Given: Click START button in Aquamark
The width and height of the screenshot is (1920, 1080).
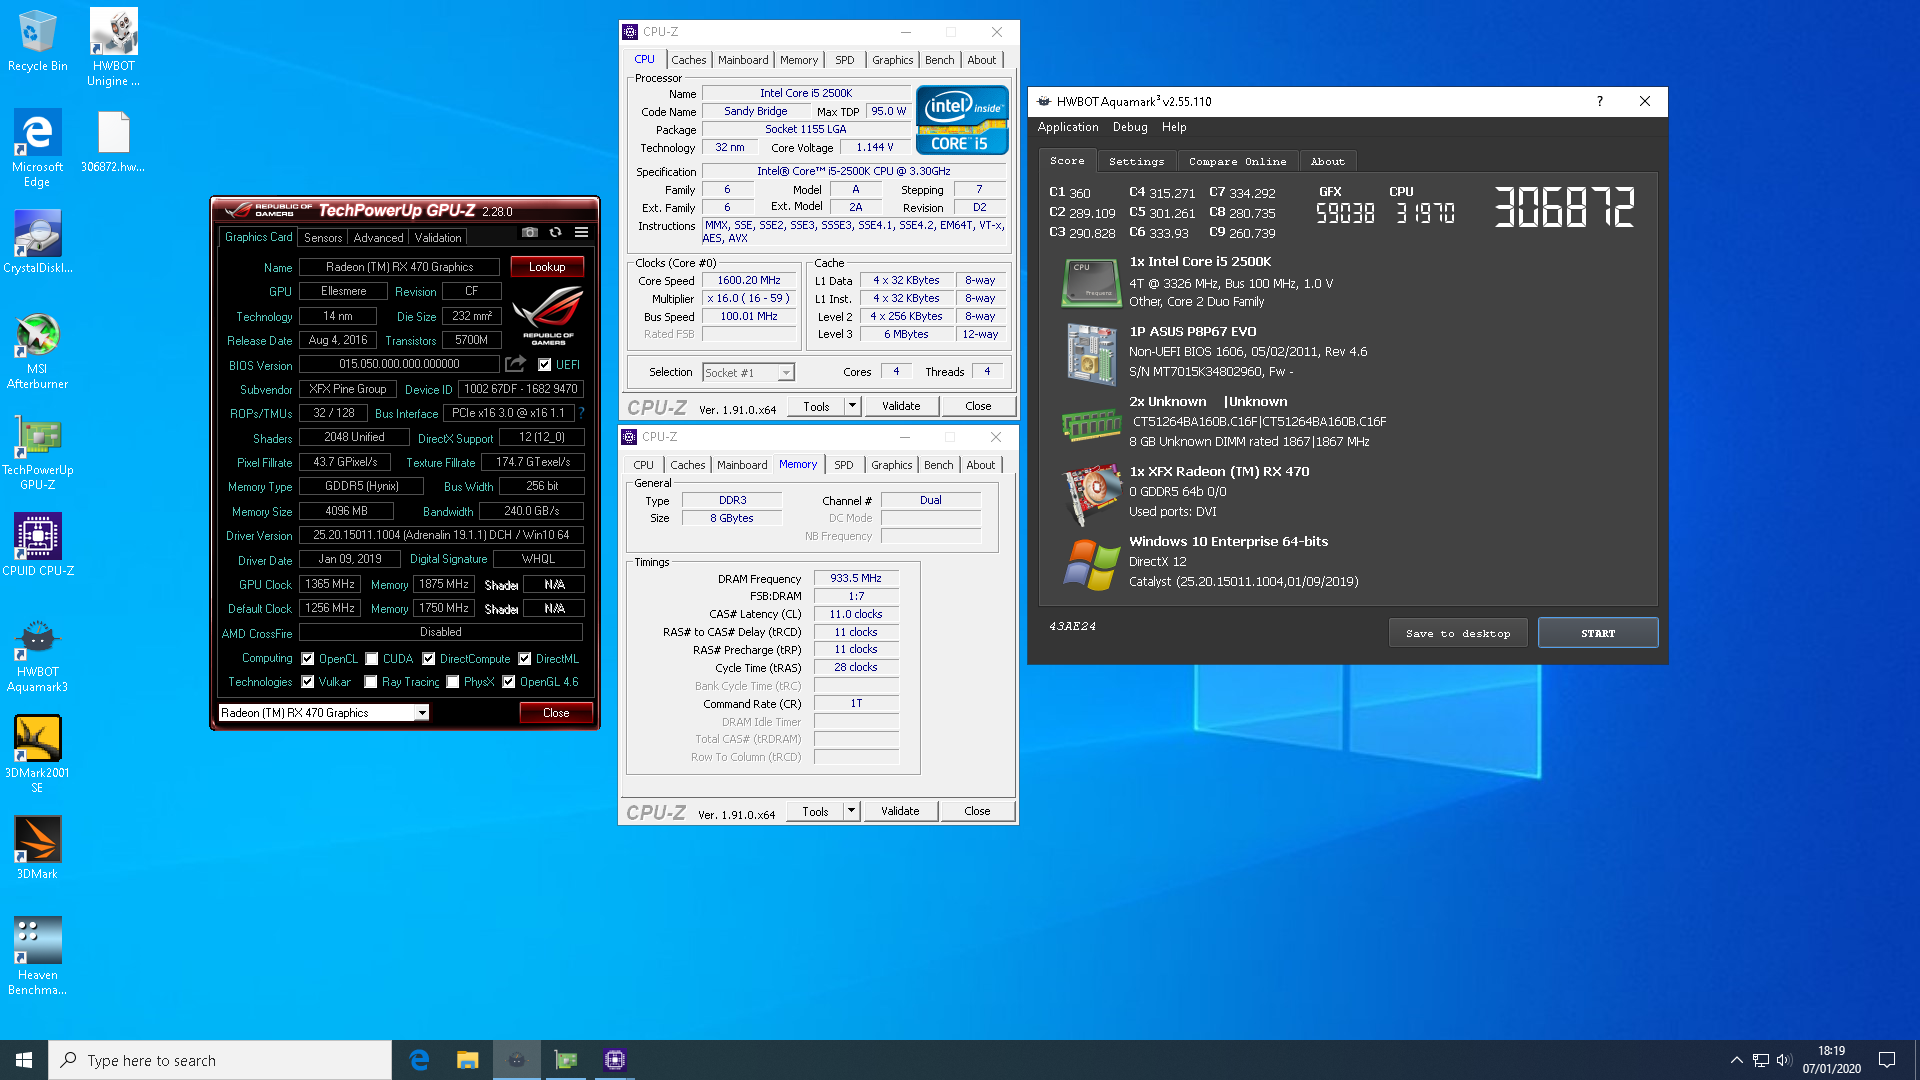Looking at the screenshot, I should [1598, 633].
